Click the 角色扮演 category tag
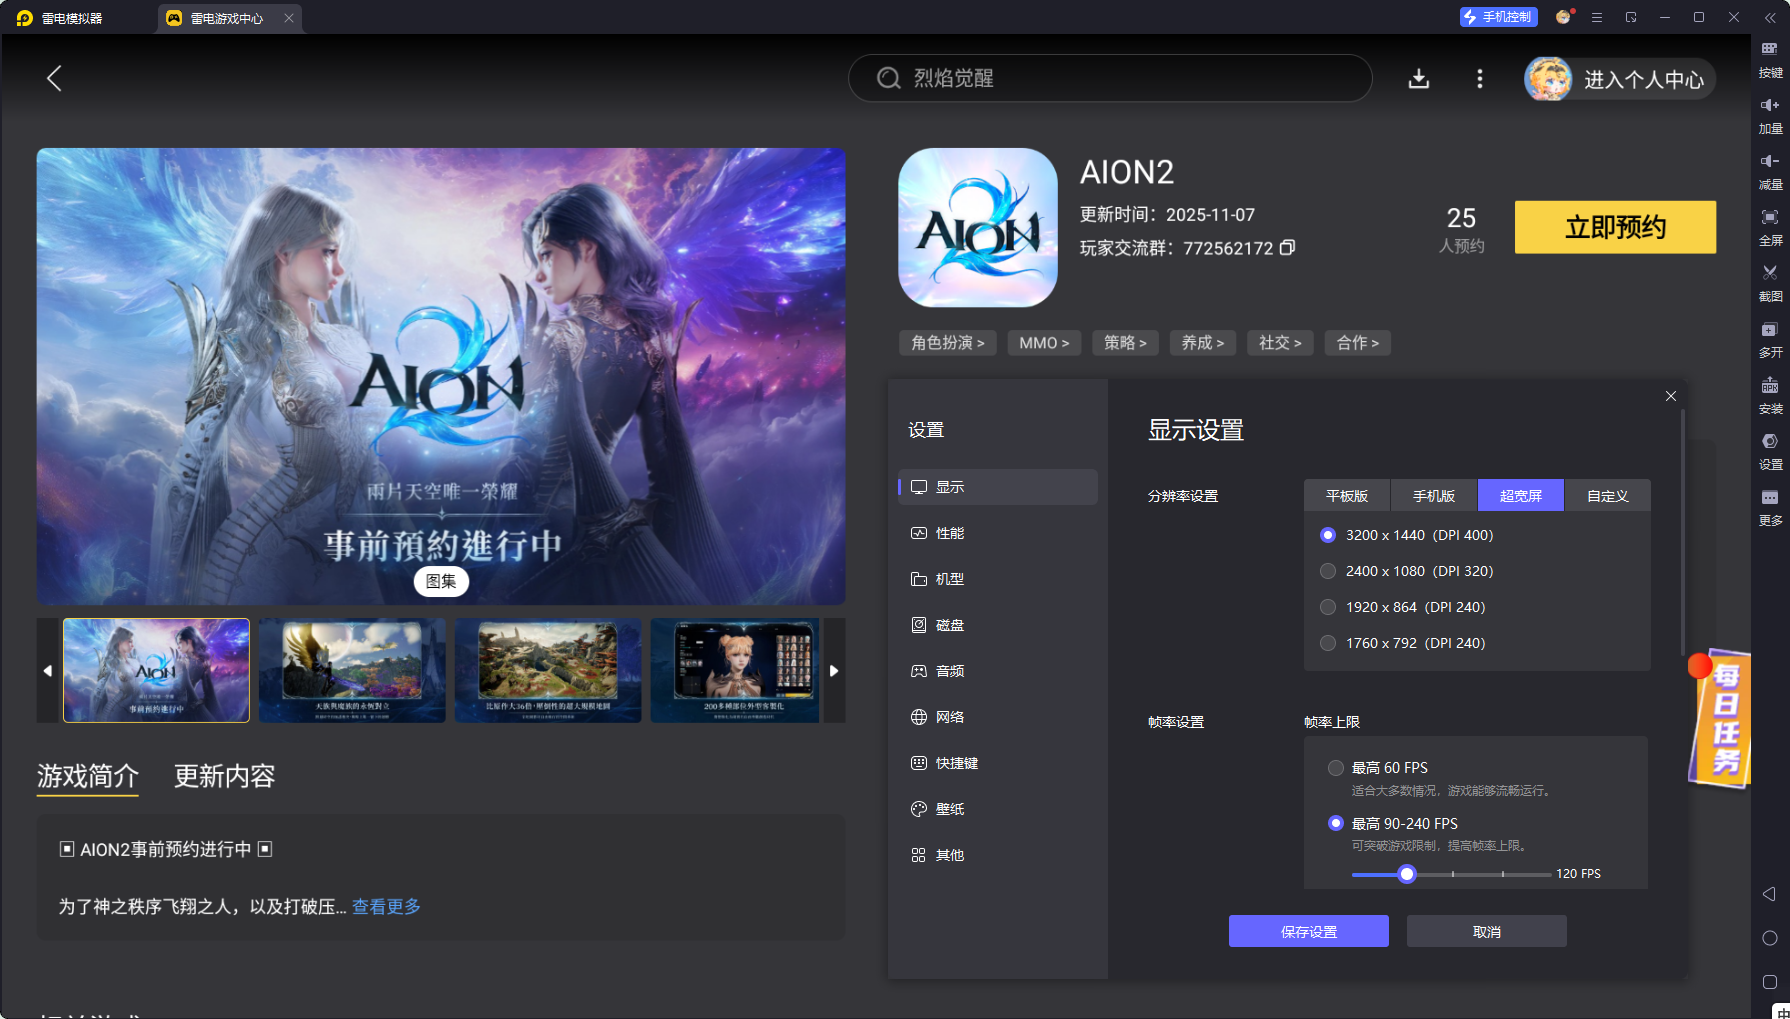The image size is (1790, 1019). pyautogui.click(x=947, y=342)
